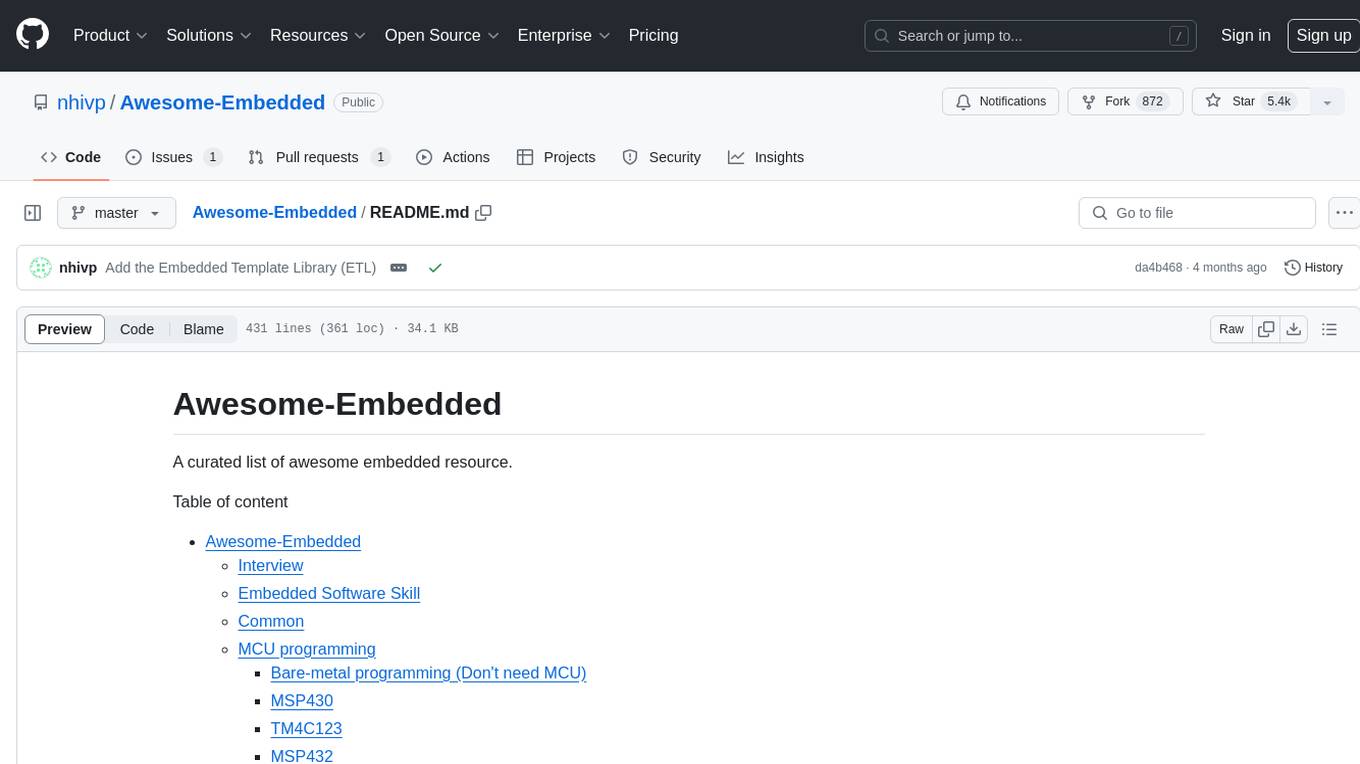Expand the Resources menu
The width and height of the screenshot is (1360, 764).
[x=317, y=35]
